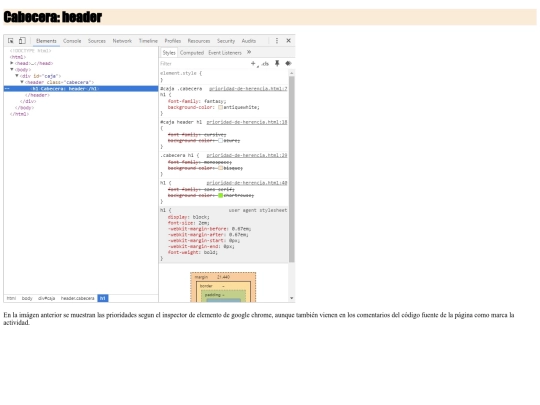Click the styles scrollbar down arrow
Screen dimensions: 540x405
(x=291, y=298)
